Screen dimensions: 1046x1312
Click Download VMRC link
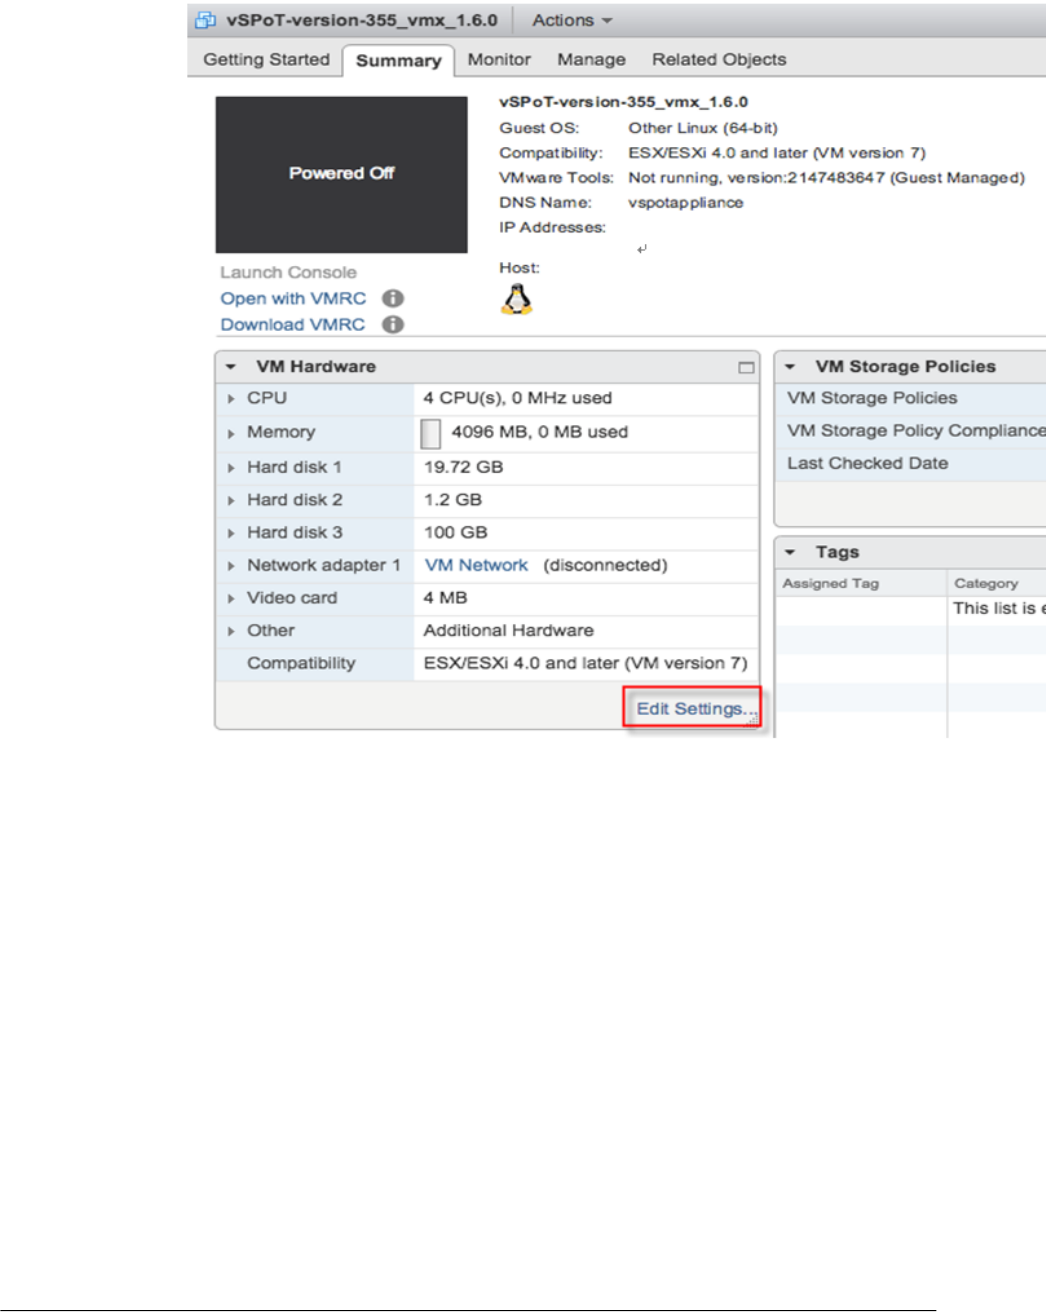point(292,324)
